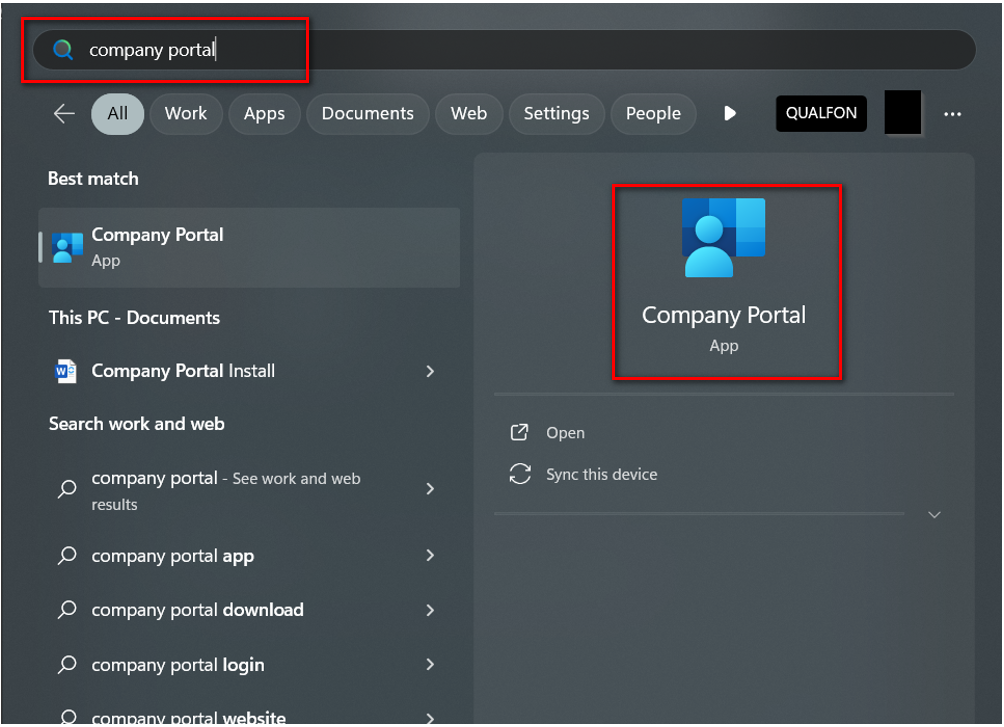This screenshot has height=727, width=1004.
Task: Switch to the Work filter tab
Action: [186, 113]
